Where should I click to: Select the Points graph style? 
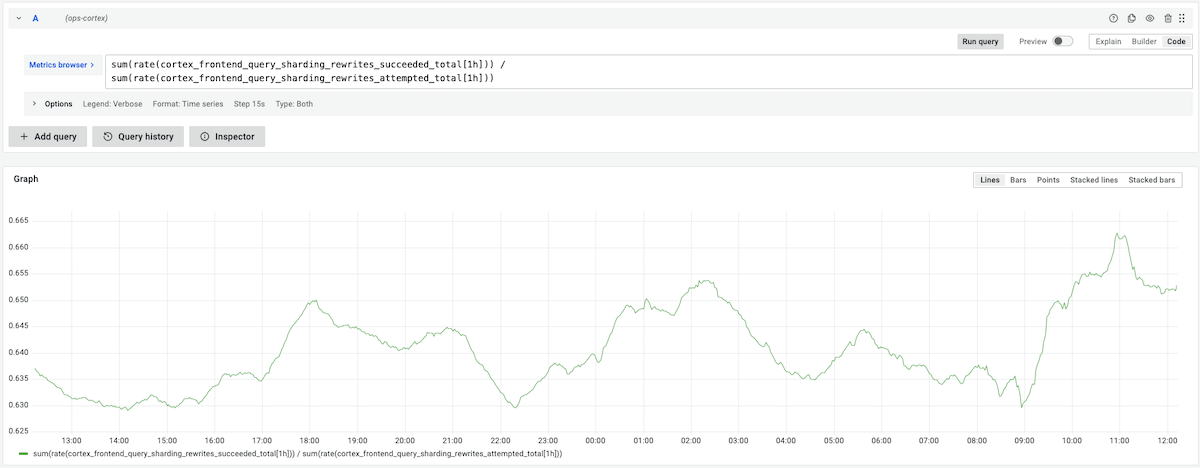1048,180
